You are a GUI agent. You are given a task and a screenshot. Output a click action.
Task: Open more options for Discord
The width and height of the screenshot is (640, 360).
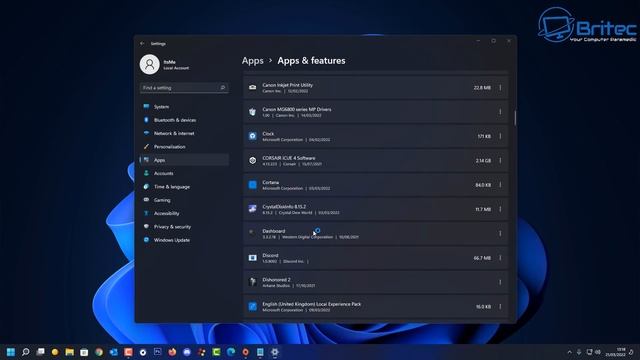pyautogui.click(x=500, y=258)
